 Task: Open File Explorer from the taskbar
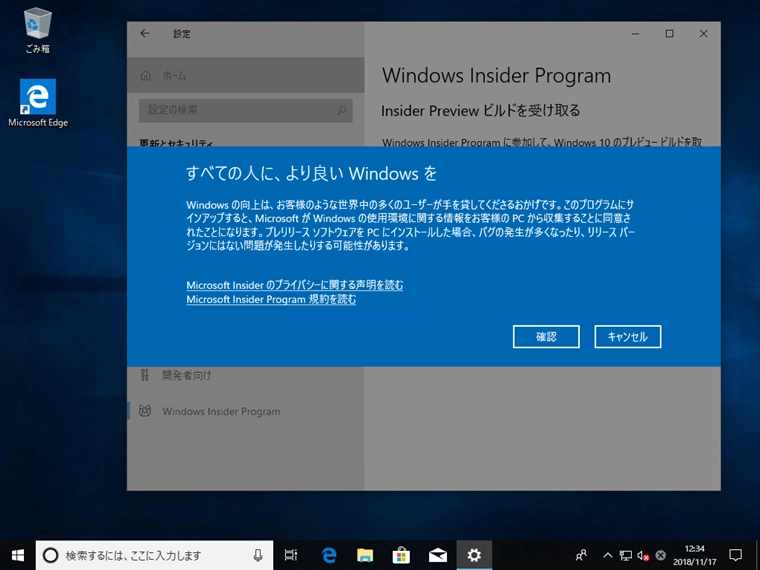tap(365, 555)
